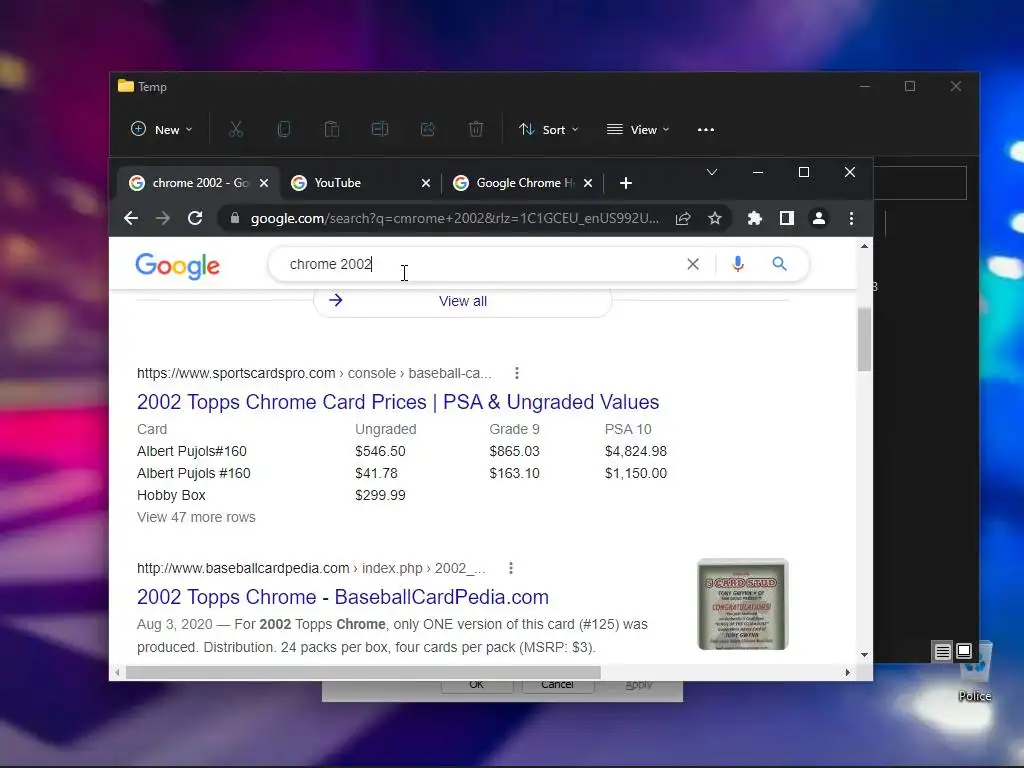Screen dimensions: 1024x768
Task: Click the scroll right arrow in Chrome
Action: pos(848,672)
